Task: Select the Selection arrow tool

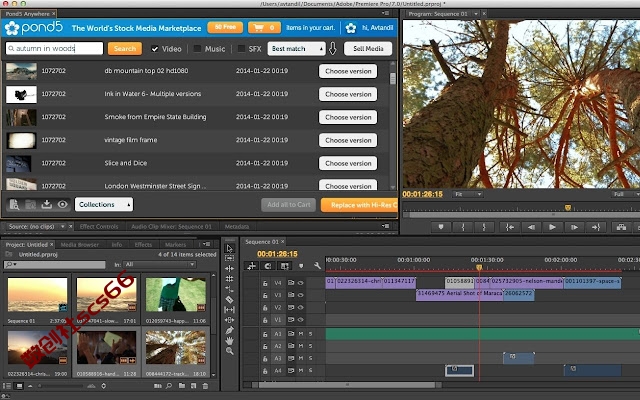Action: [x=230, y=248]
